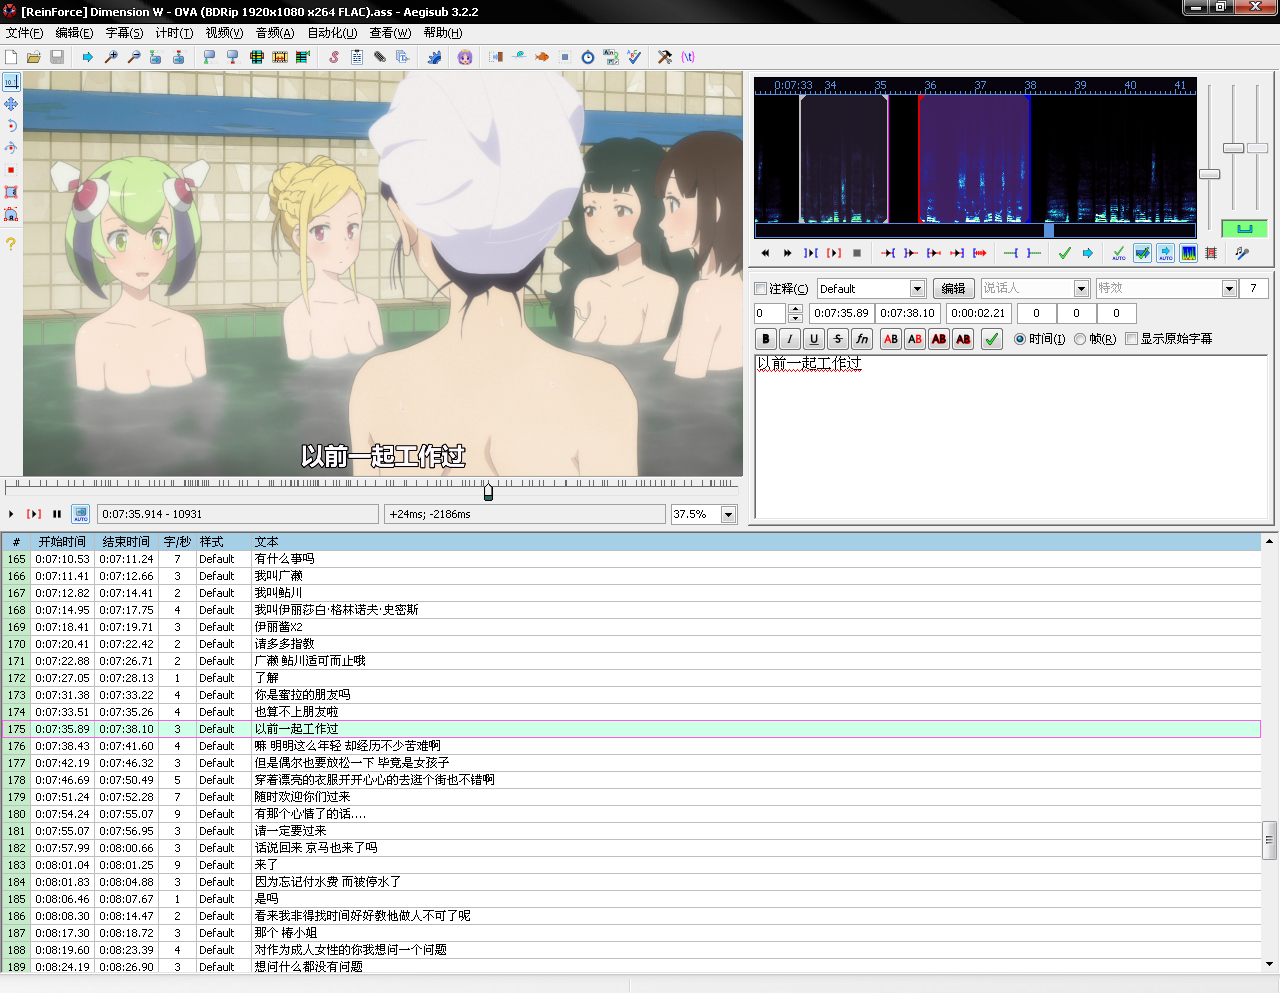Viewport: 1280px width, 993px height.
Task: Enable 显示原始字幕 checkbox
Action: click(x=1132, y=339)
